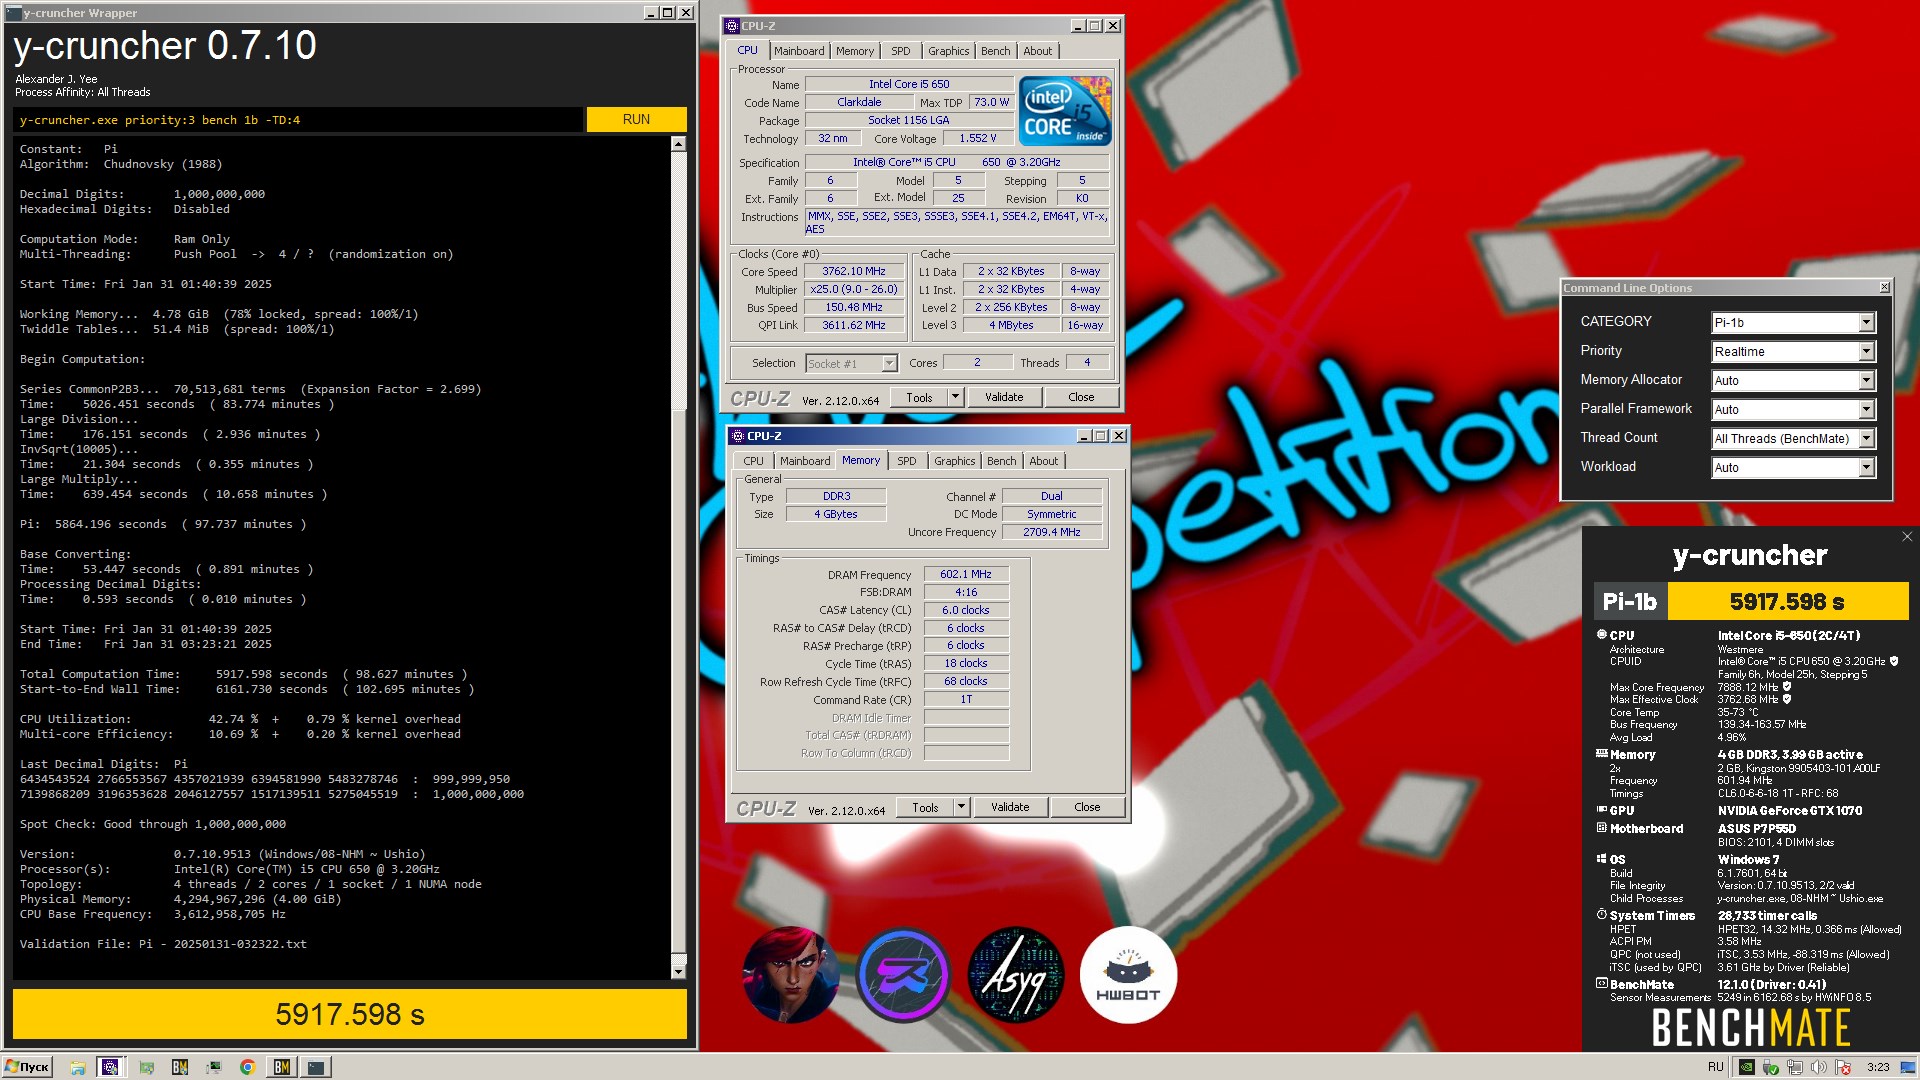This screenshot has height=1080, width=1920.
Task: Click the OS Windows icon in BenchMate panel
Action: tap(1602, 858)
